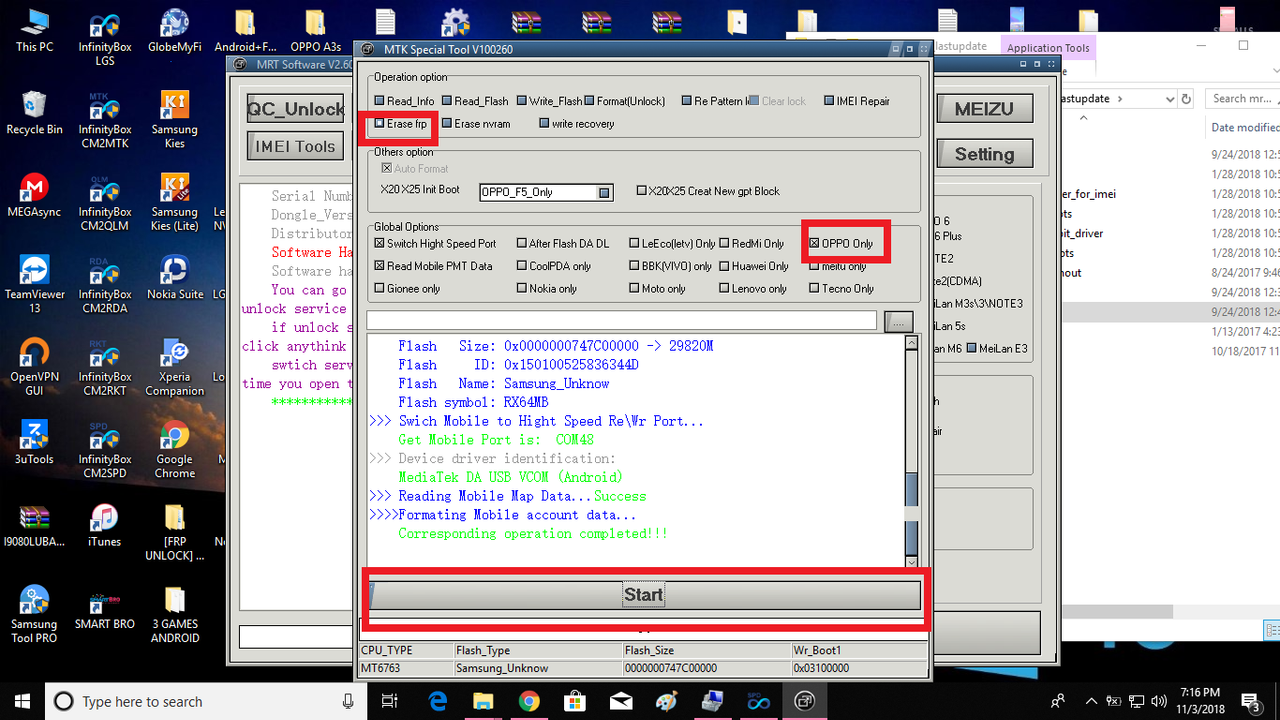1280x720 pixels.
Task: Refresh the File Explorer folder view
Action: click(1186, 99)
